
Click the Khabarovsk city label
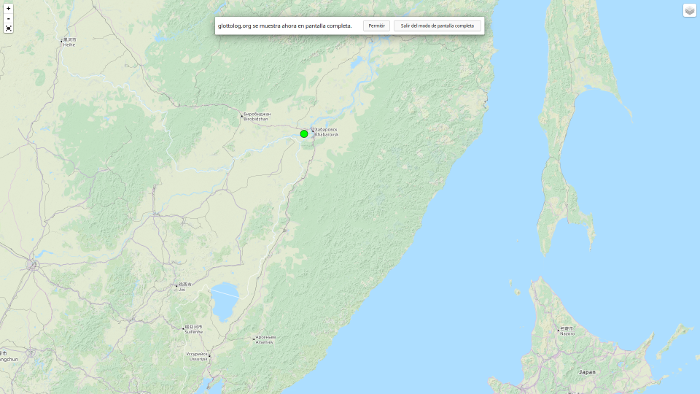326,132
